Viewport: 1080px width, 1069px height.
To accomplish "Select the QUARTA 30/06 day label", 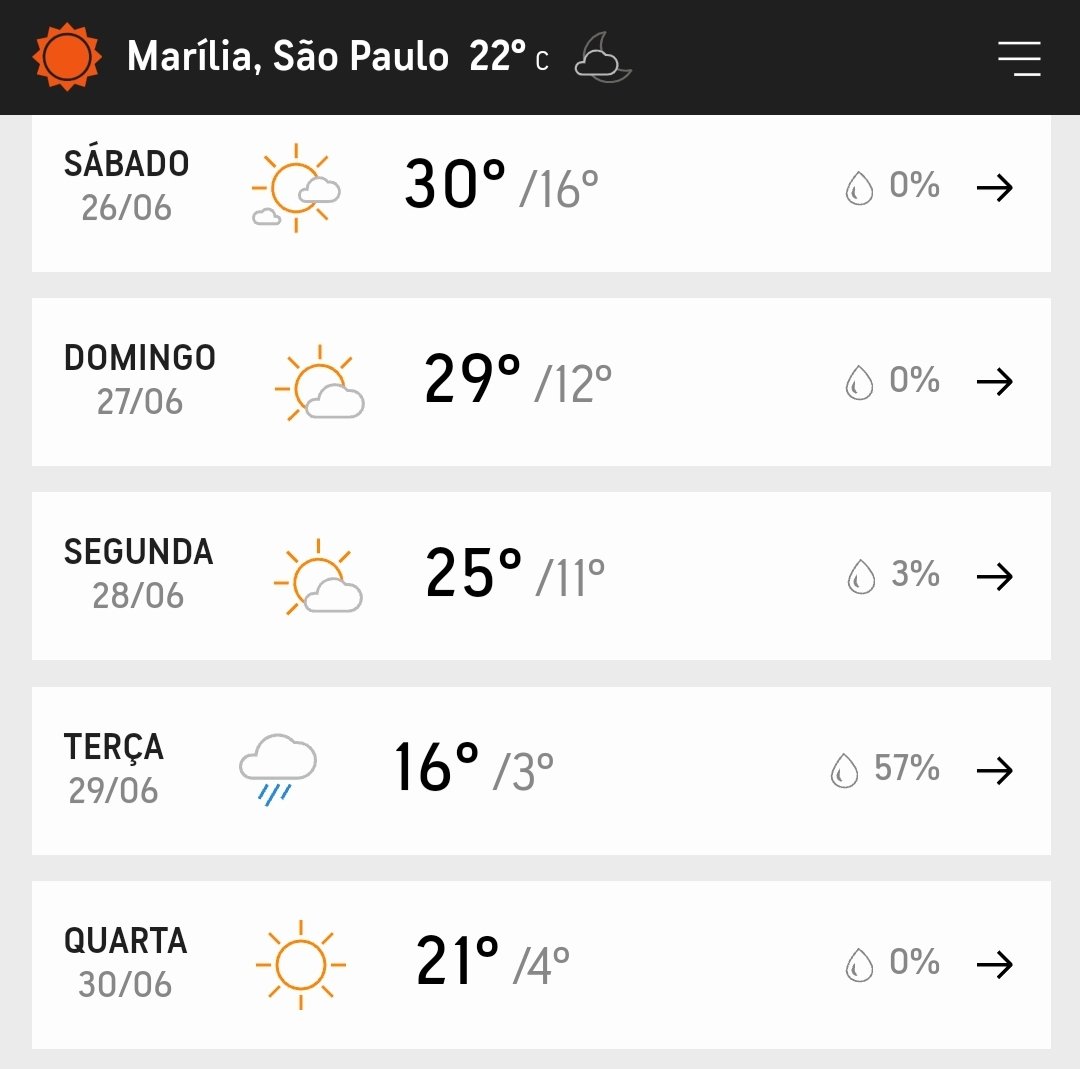I will point(125,963).
